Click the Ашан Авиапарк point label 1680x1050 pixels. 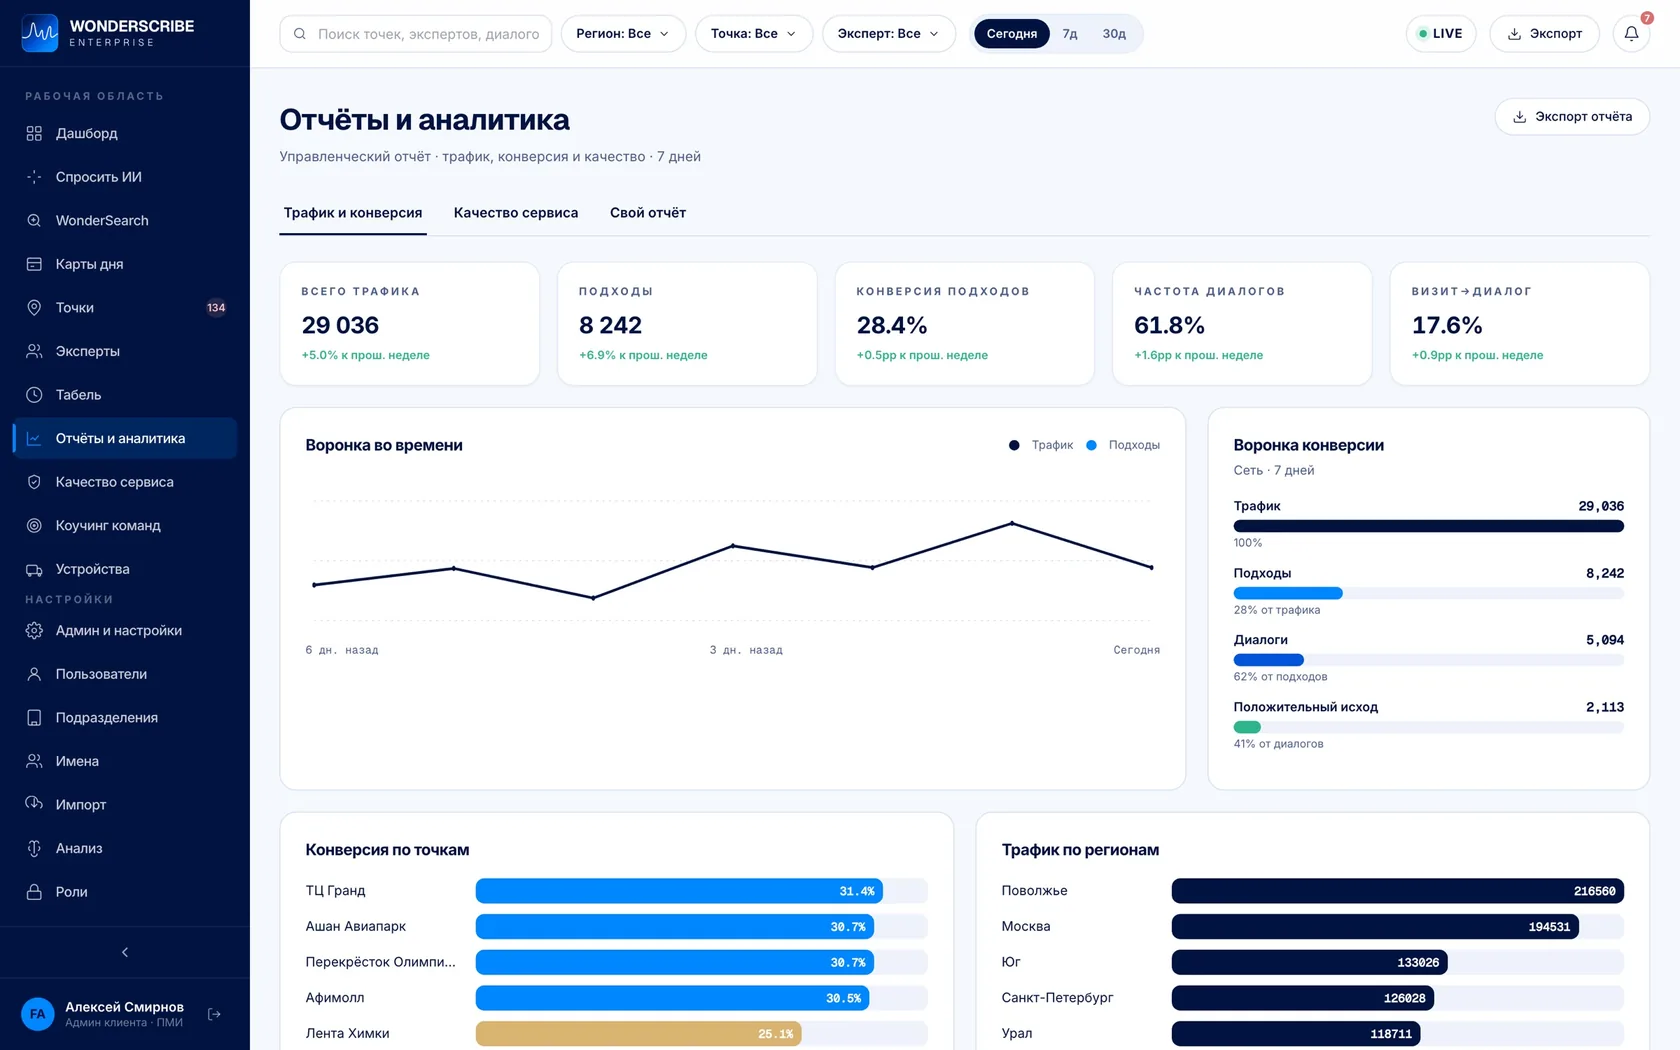pyautogui.click(x=356, y=927)
